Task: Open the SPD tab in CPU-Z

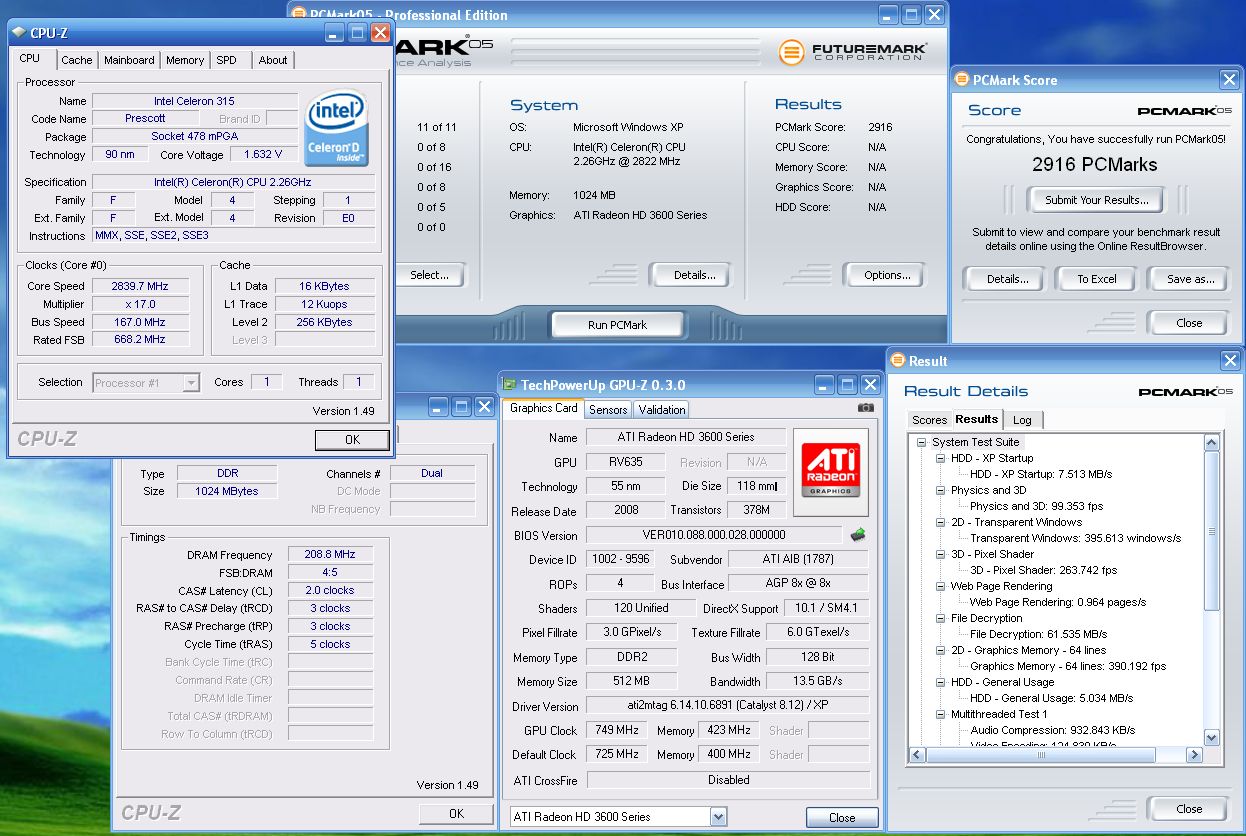Action: [x=227, y=60]
